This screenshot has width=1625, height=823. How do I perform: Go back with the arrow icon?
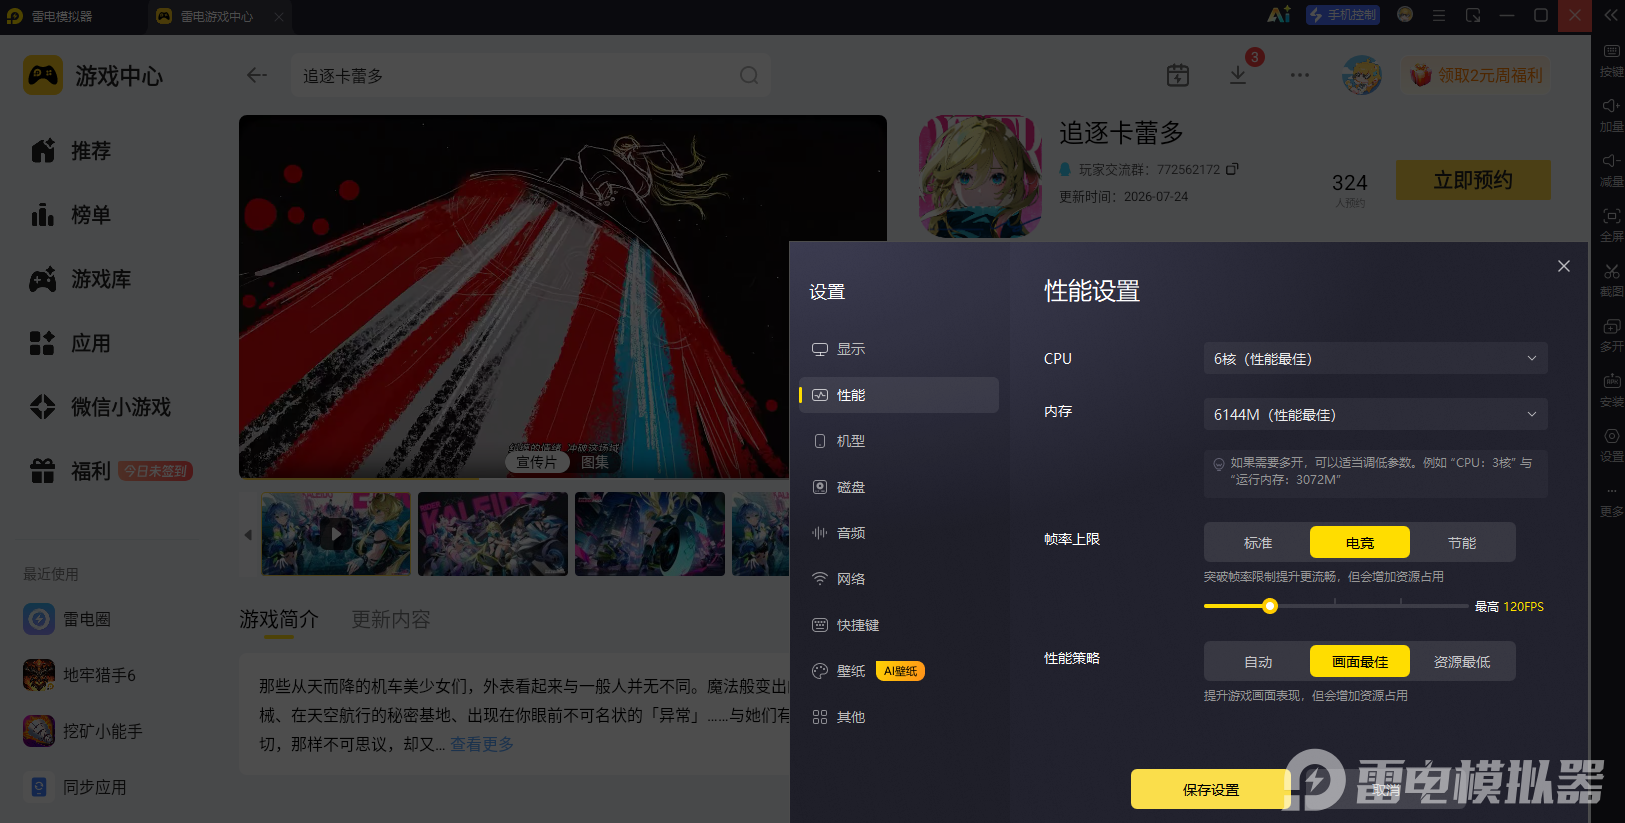(257, 75)
